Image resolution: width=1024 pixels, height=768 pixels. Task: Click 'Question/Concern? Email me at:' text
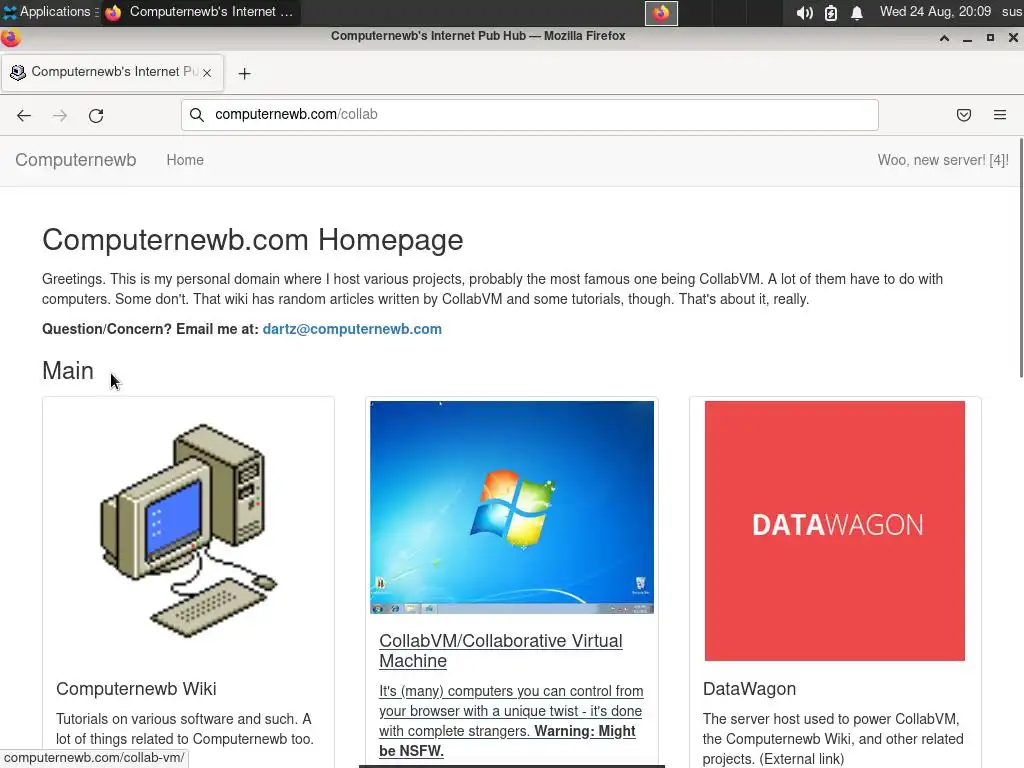(x=150, y=329)
